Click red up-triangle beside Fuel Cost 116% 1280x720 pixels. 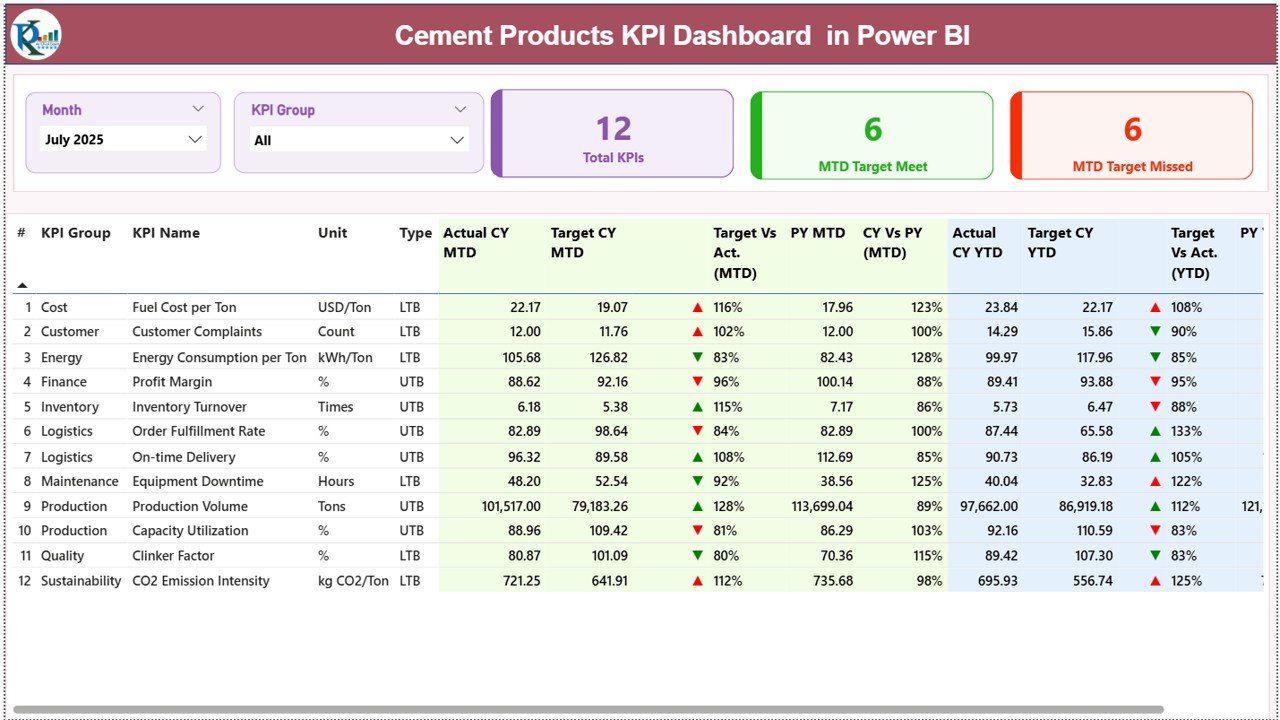(697, 307)
